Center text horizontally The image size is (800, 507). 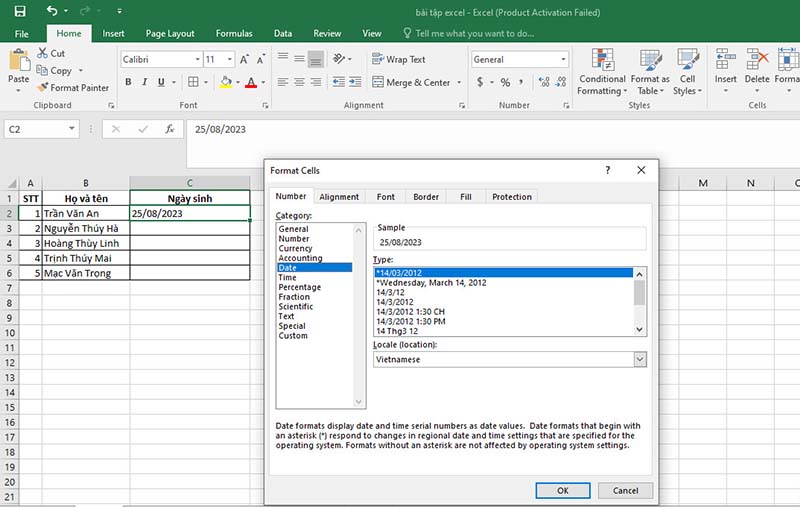(x=299, y=82)
